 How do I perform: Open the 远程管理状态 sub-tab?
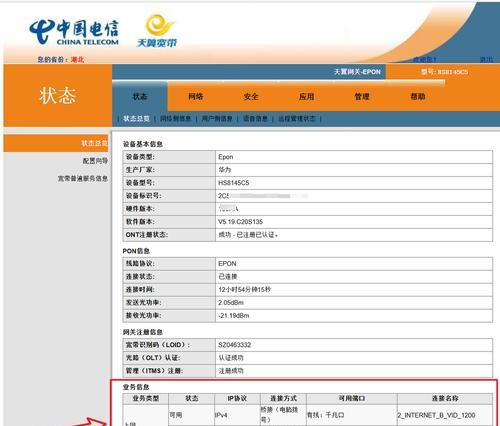297,118
